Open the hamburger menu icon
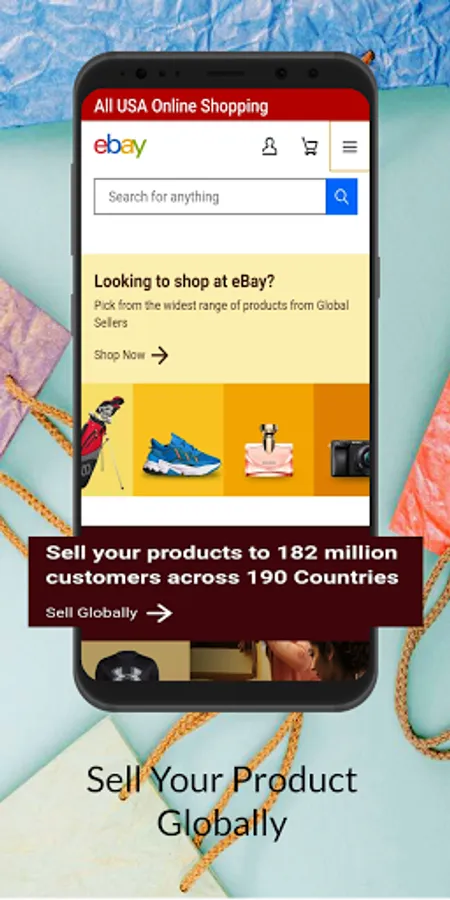This screenshot has width=450, height=900. point(350,147)
